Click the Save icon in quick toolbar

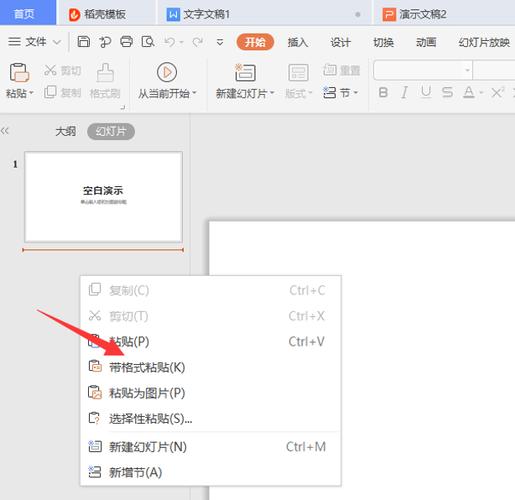pyautogui.click(x=83, y=42)
